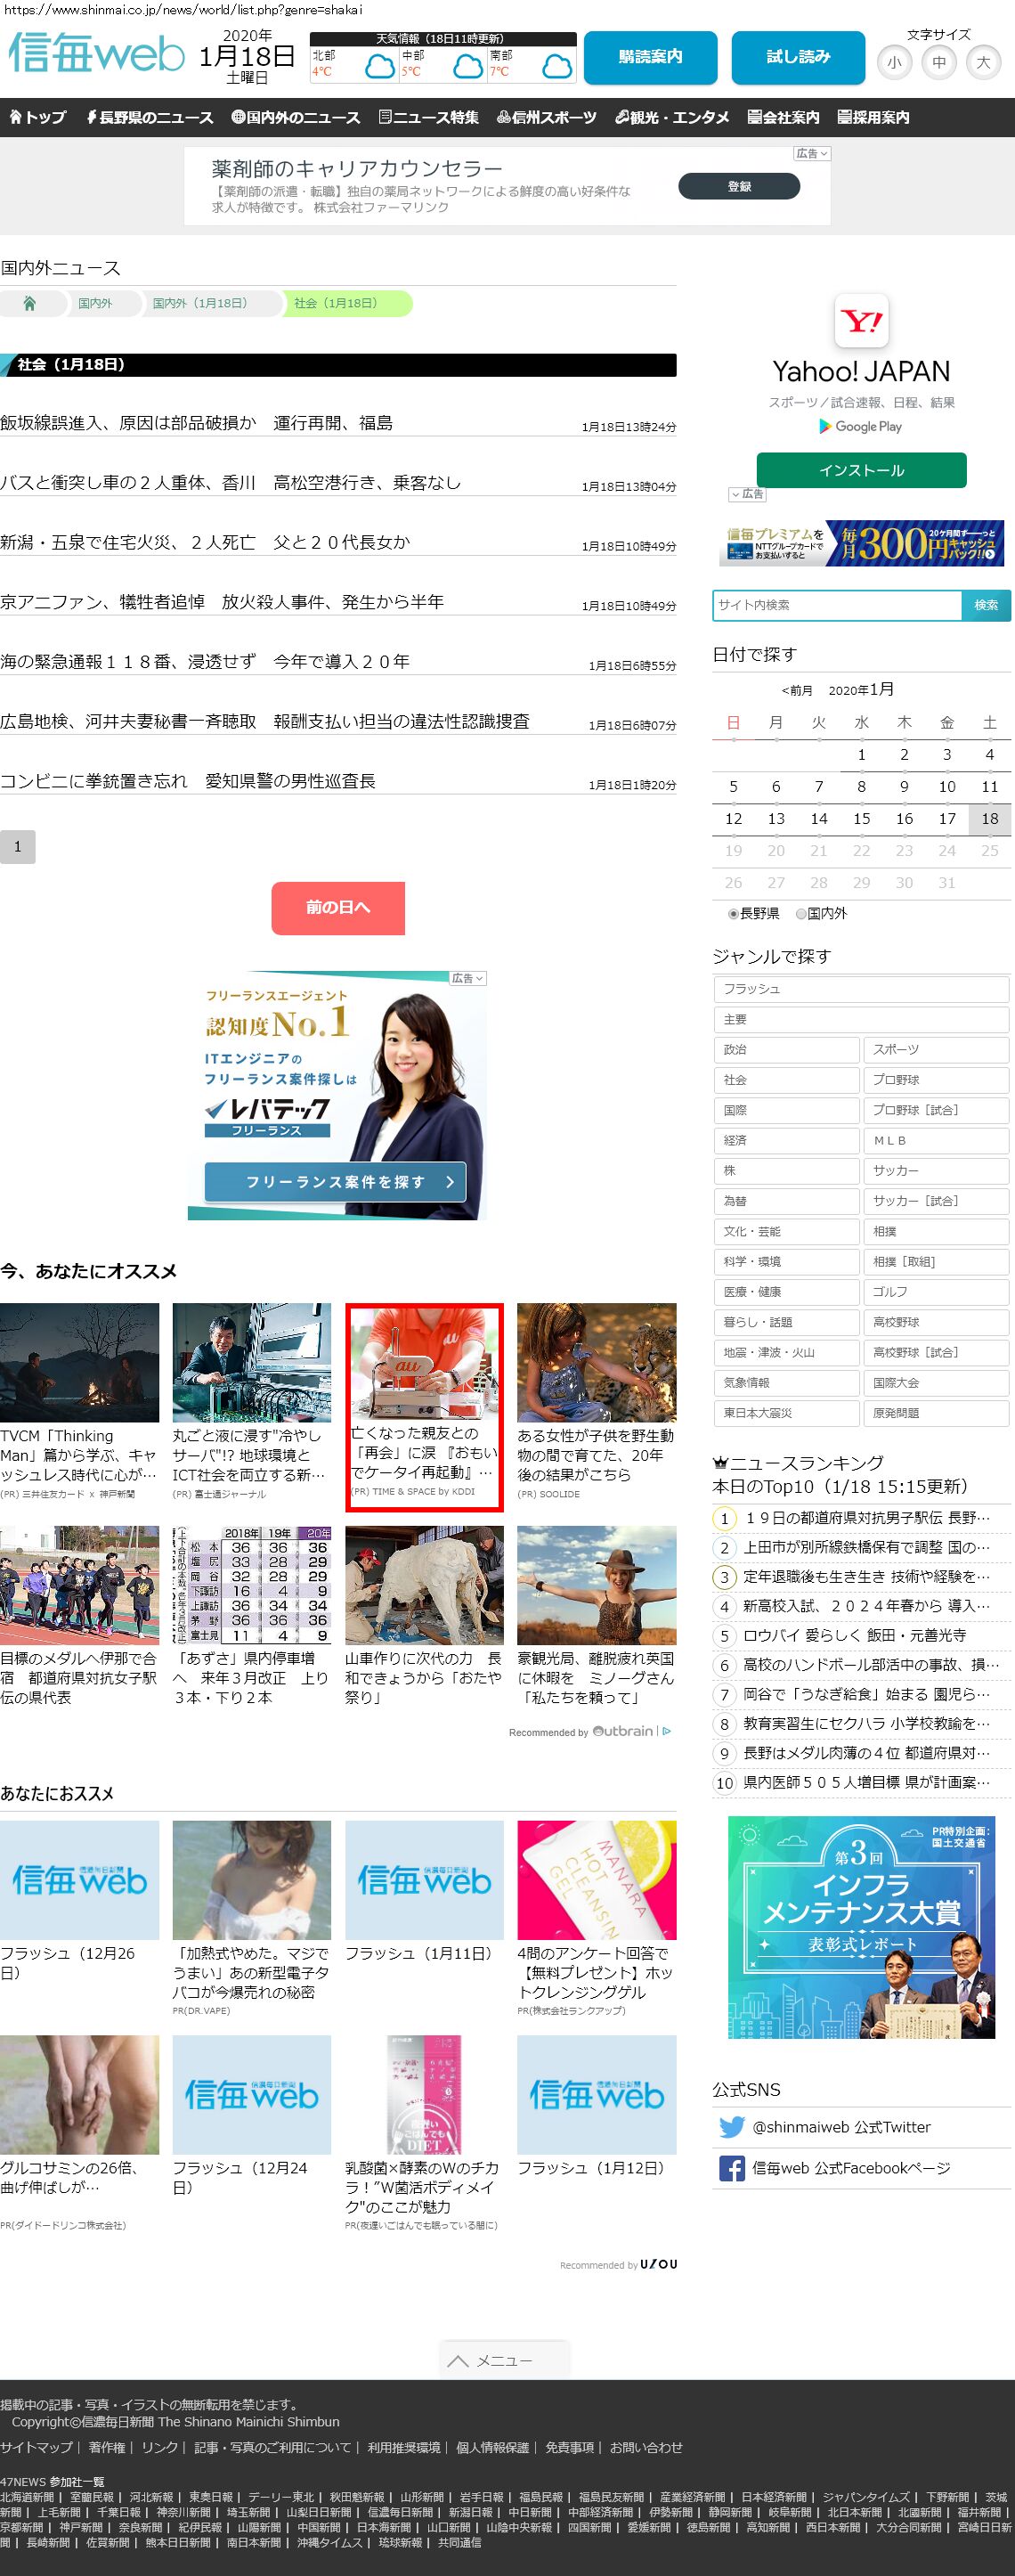
Task: Click the Yahoo! JAPAN app icon
Action: 861,321
